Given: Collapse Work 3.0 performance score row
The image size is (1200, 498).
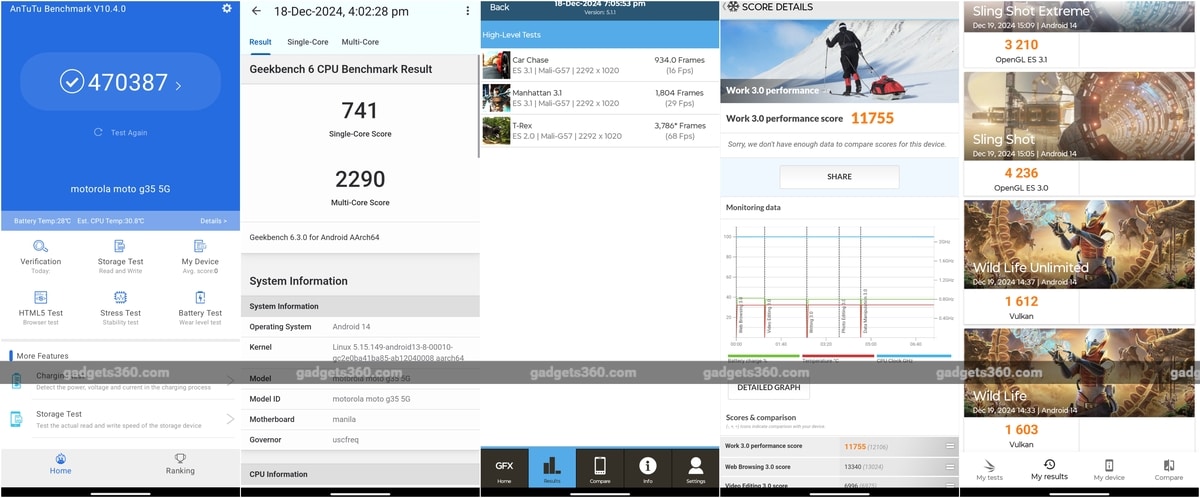Looking at the screenshot, I should 950,446.
